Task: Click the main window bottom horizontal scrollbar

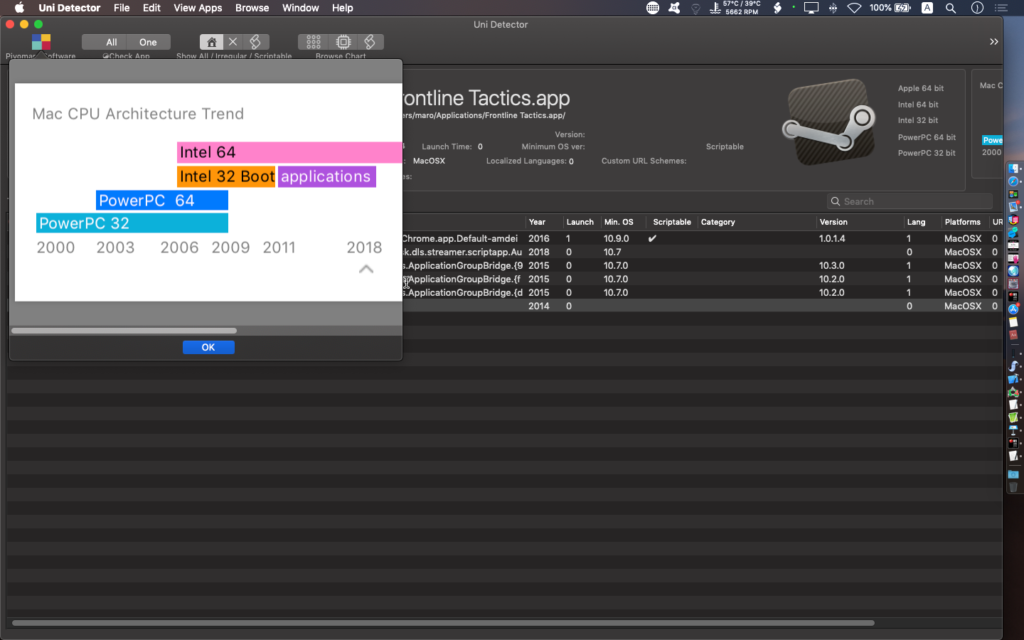Action: tap(443, 623)
